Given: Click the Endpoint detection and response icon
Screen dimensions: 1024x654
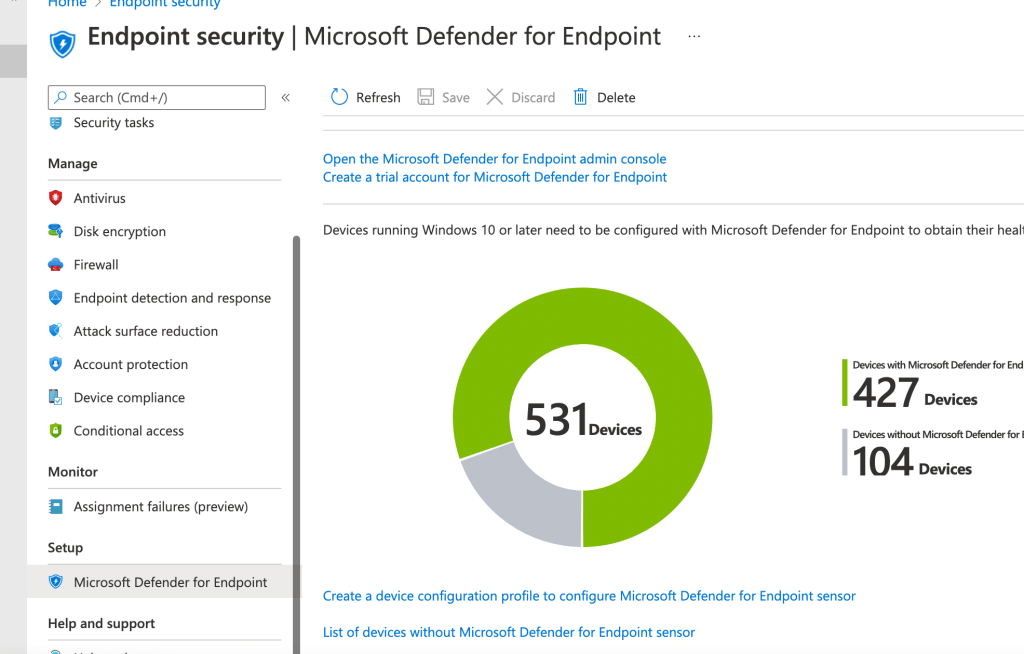Looking at the screenshot, I should 56,298.
